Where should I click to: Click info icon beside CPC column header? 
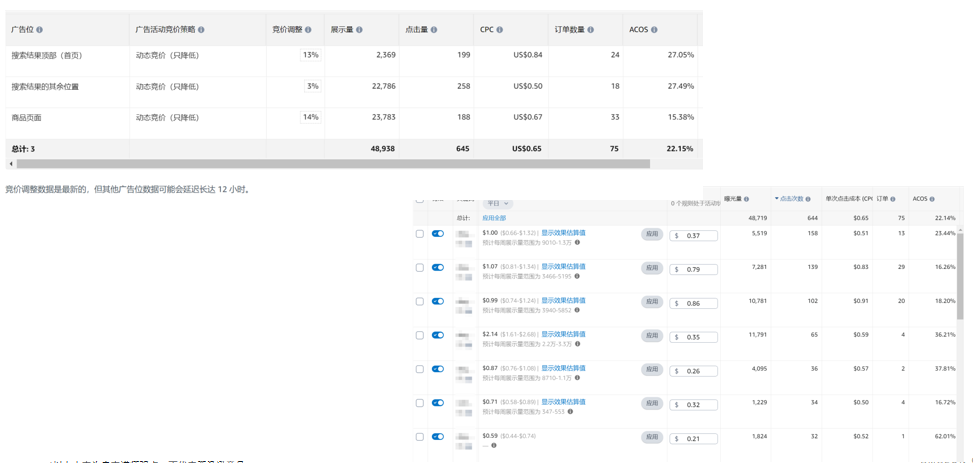(x=500, y=30)
